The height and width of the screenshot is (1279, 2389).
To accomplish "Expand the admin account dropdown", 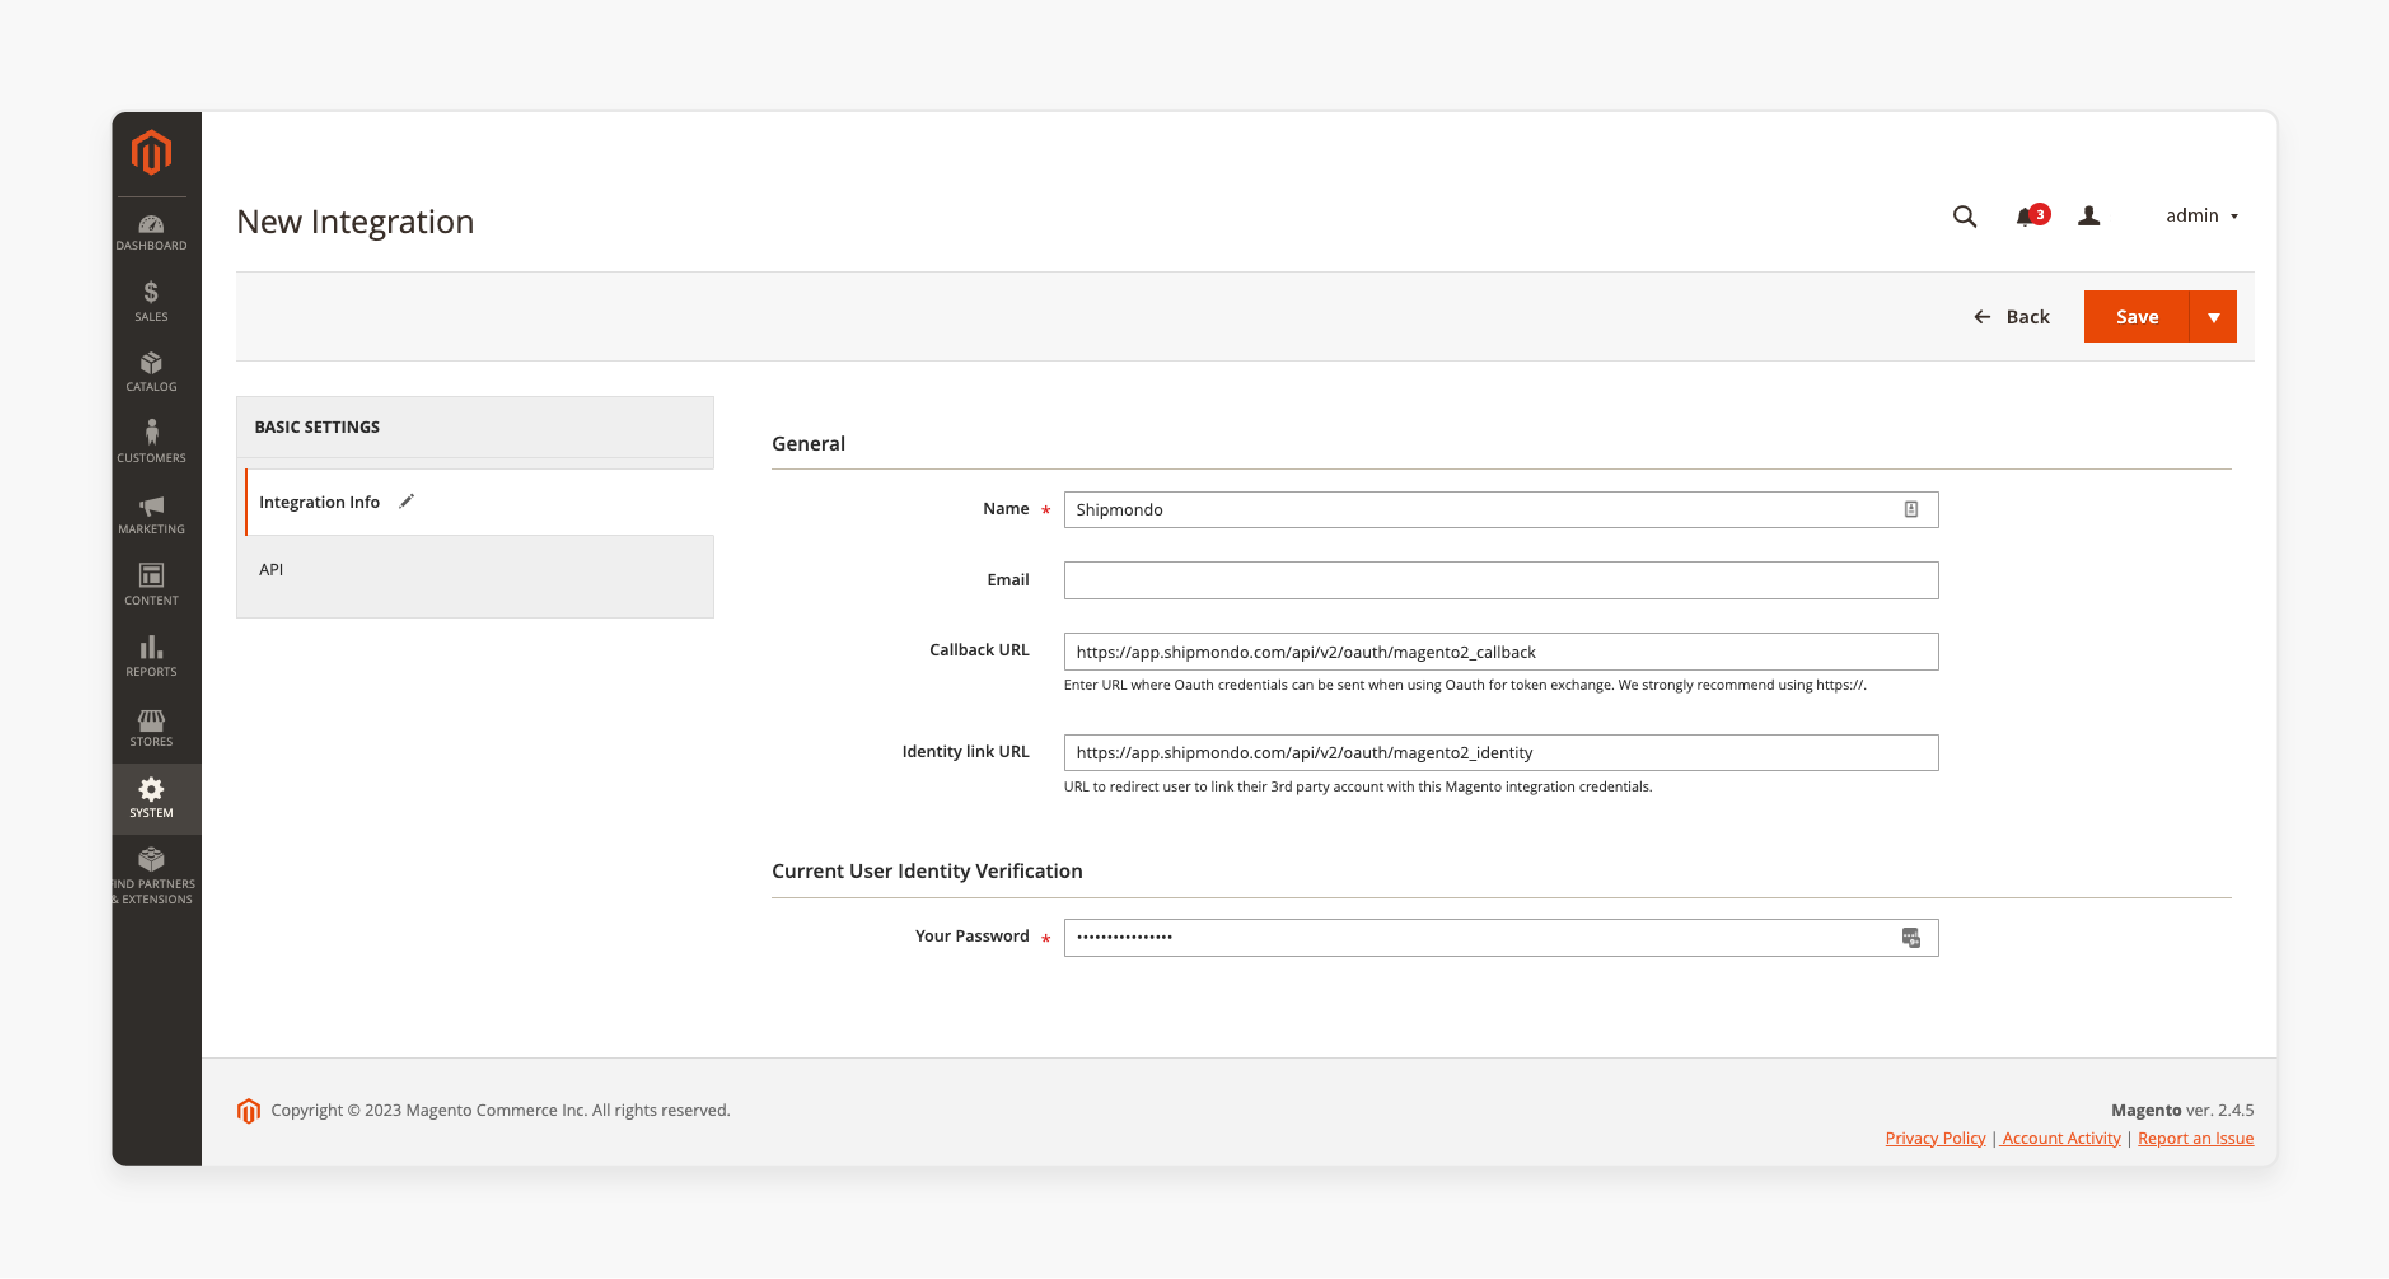I will pyautogui.click(x=2202, y=216).
